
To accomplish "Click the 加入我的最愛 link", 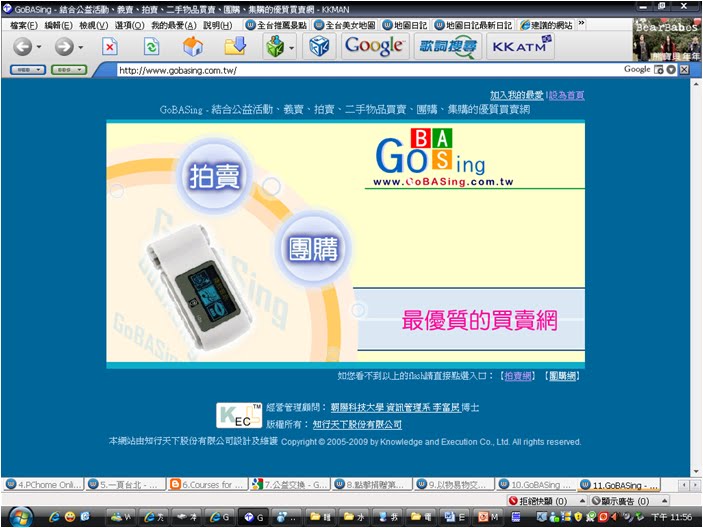I will coord(516,95).
